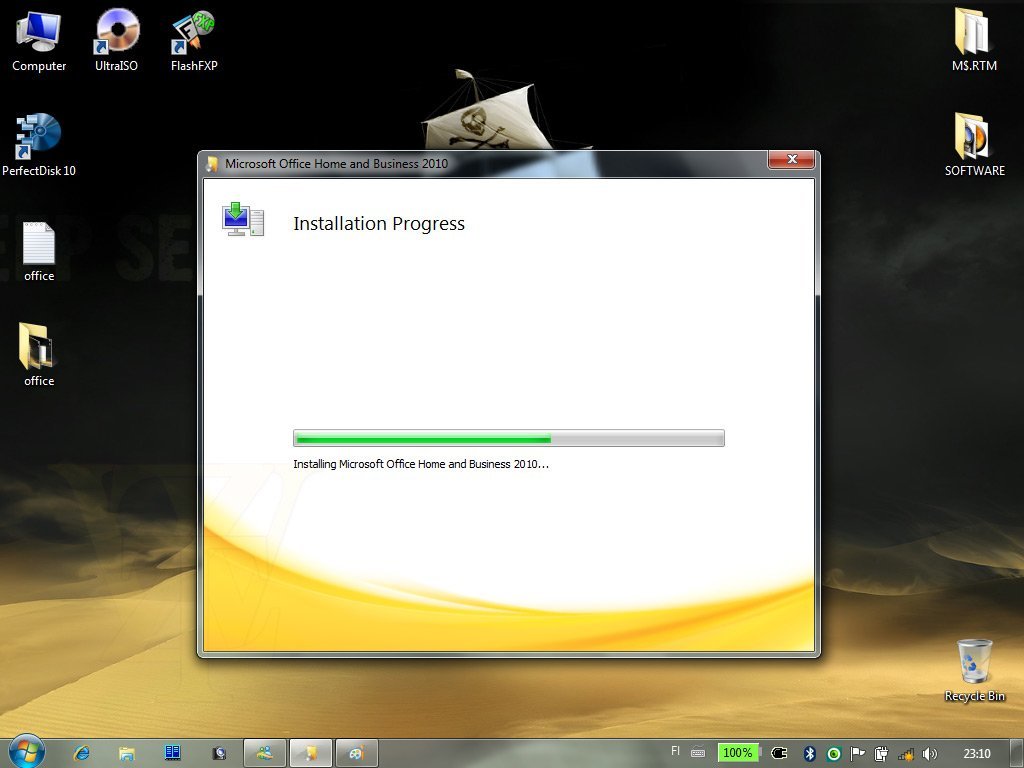Image resolution: width=1024 pixels, height=768 pixels.
Task: Open the Action Center flag icon
Action: coord(857,754)
